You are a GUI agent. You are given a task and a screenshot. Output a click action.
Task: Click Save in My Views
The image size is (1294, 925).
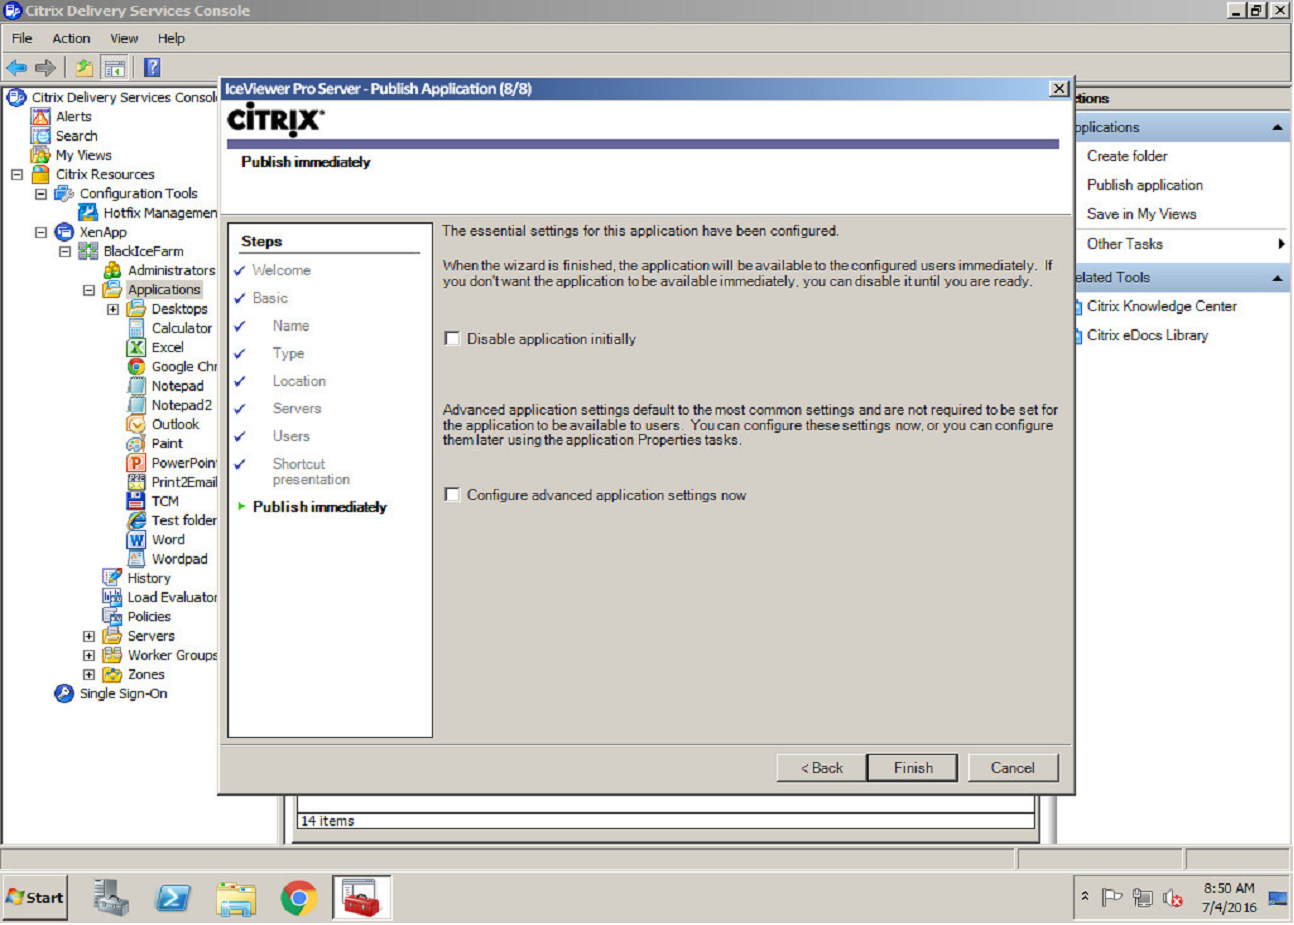click(x=1142, y=214)
